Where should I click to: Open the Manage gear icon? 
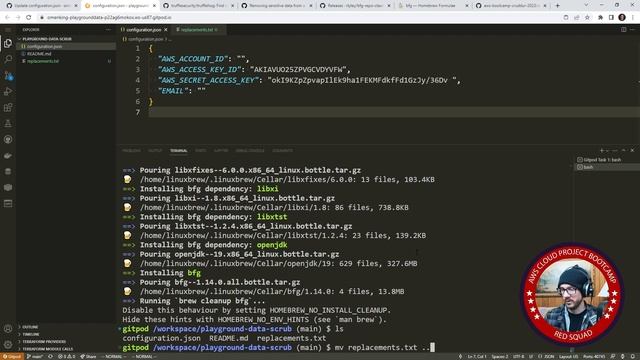point(8,344)
